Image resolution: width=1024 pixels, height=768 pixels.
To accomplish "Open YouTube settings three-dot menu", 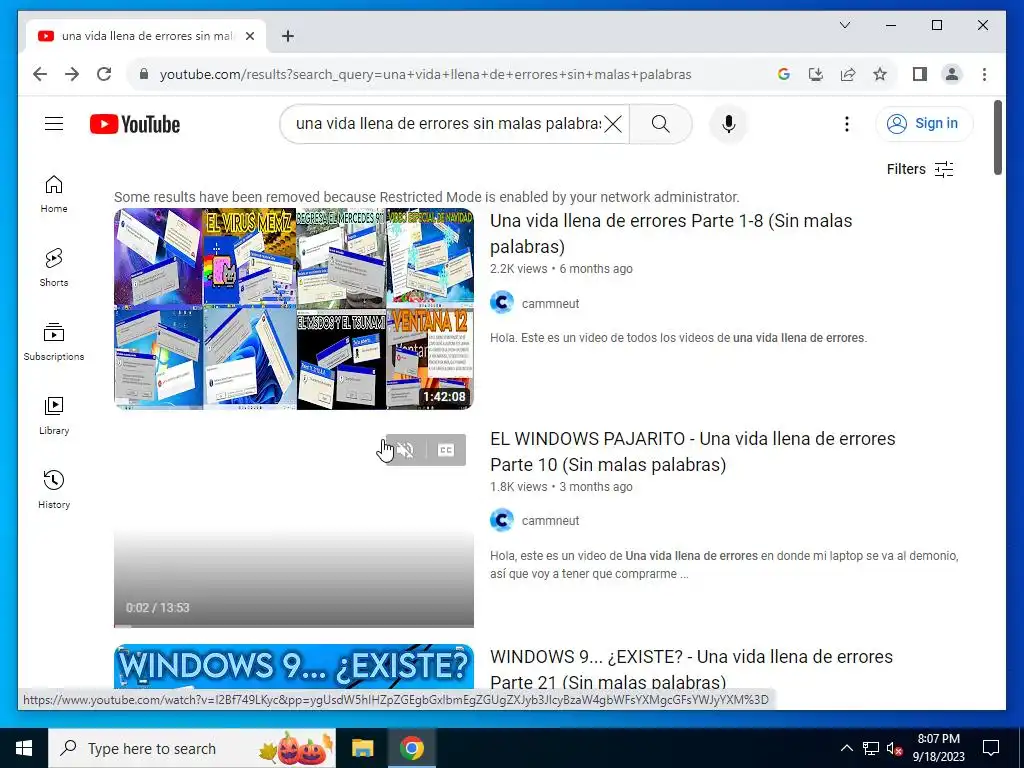I will click(846, 123).
